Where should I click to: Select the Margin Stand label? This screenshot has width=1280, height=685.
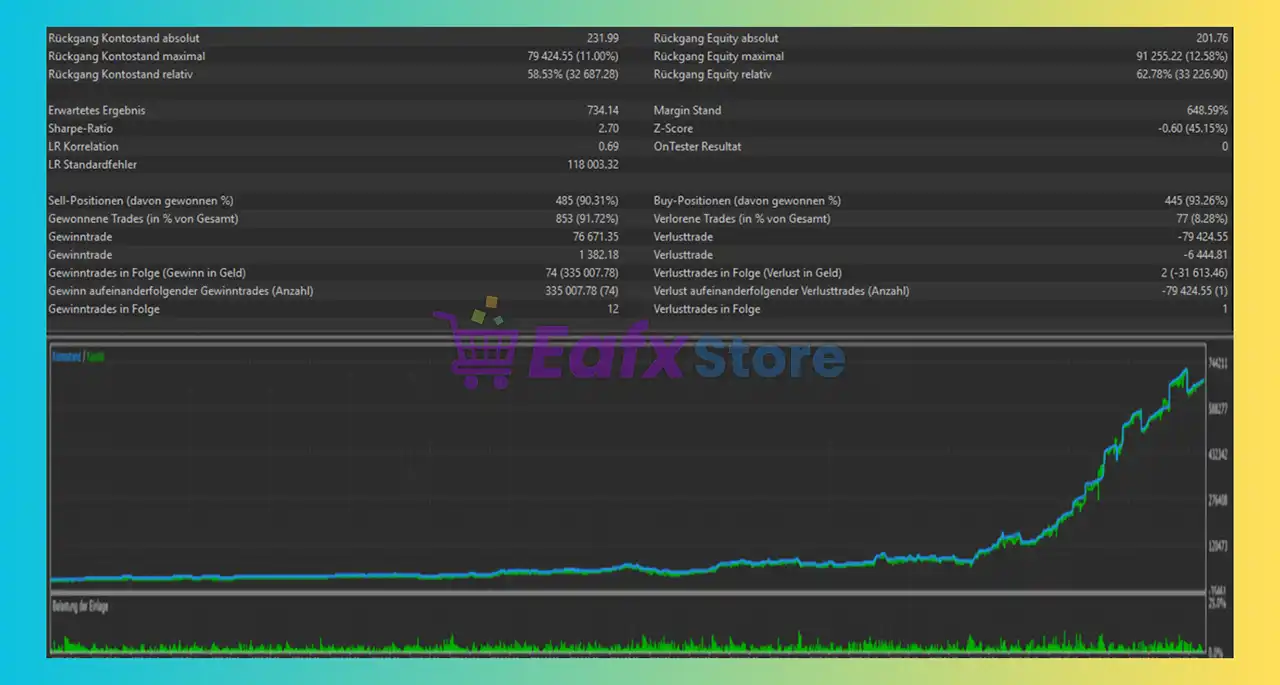pyautogui.click(x=687, y=111)
